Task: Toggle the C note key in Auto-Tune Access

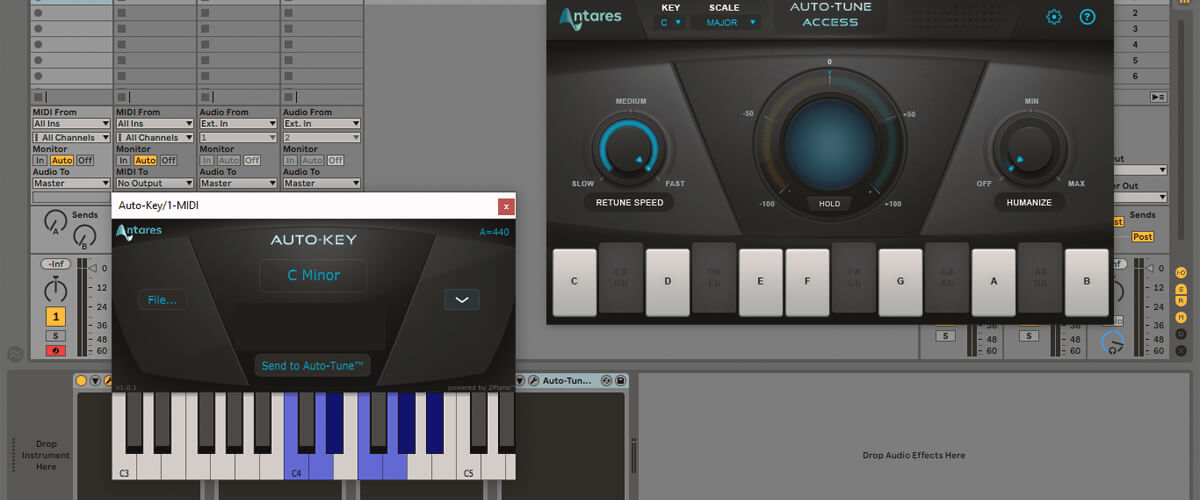Action: pos(575,281)
